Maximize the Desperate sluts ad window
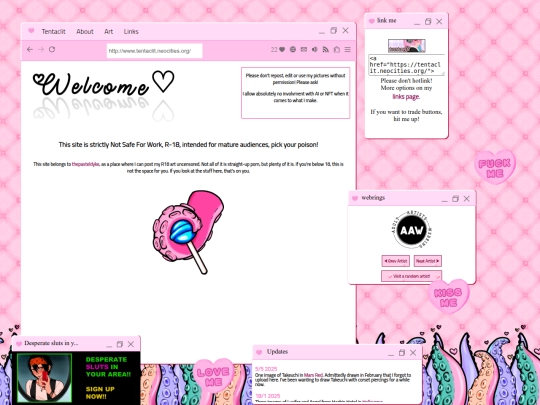 click(120, 344)
